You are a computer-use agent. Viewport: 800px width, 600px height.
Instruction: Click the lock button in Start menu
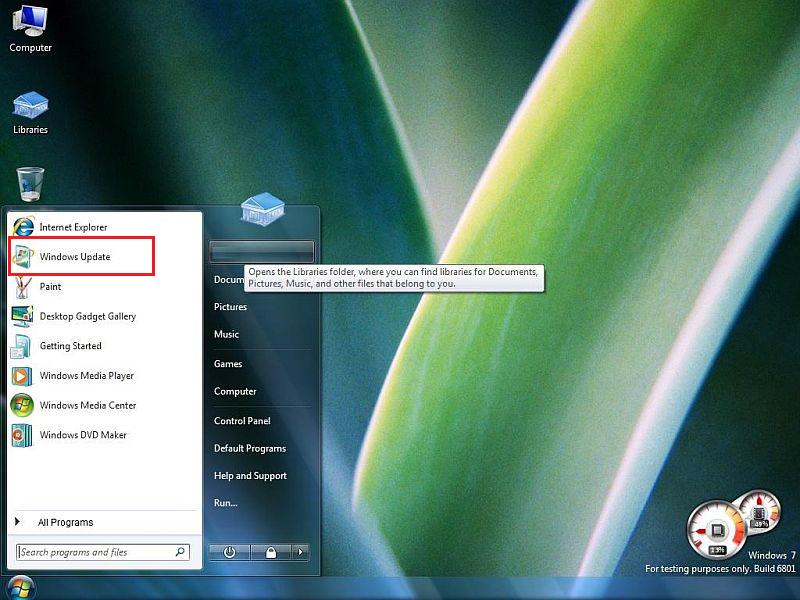pyautogui.click(x=271, y=552)
